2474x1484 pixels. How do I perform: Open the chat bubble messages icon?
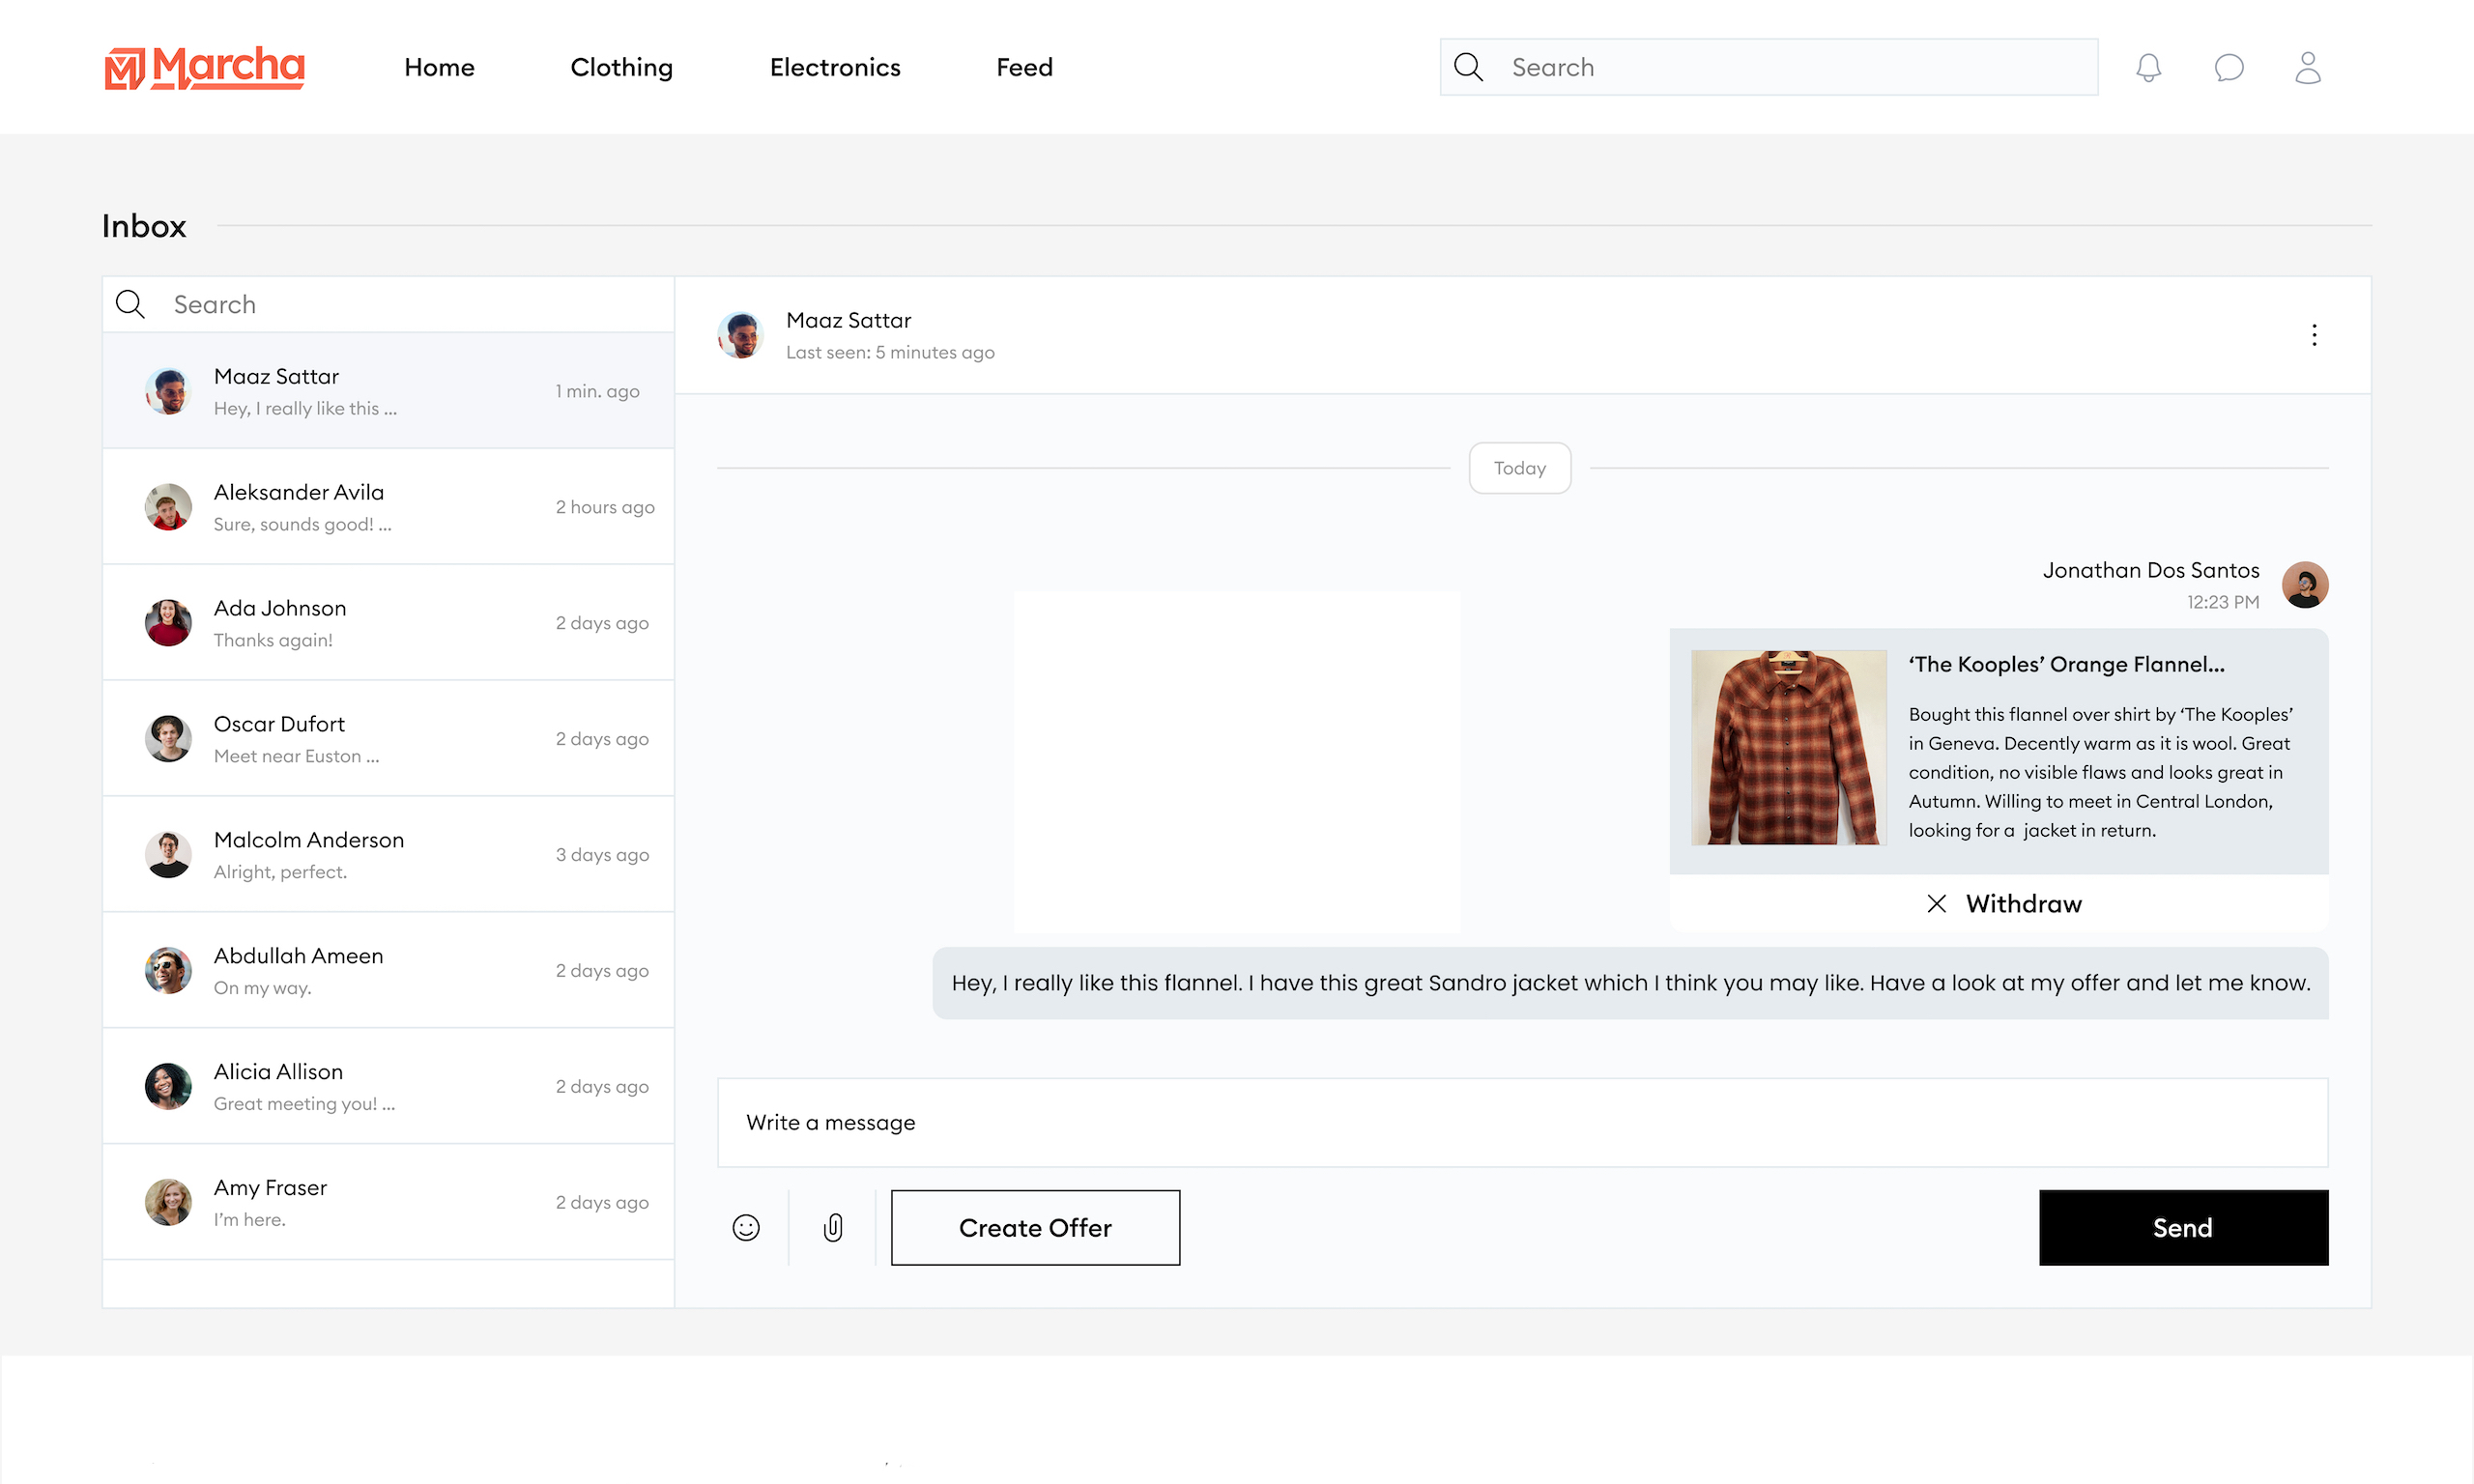click(2228, 67)
